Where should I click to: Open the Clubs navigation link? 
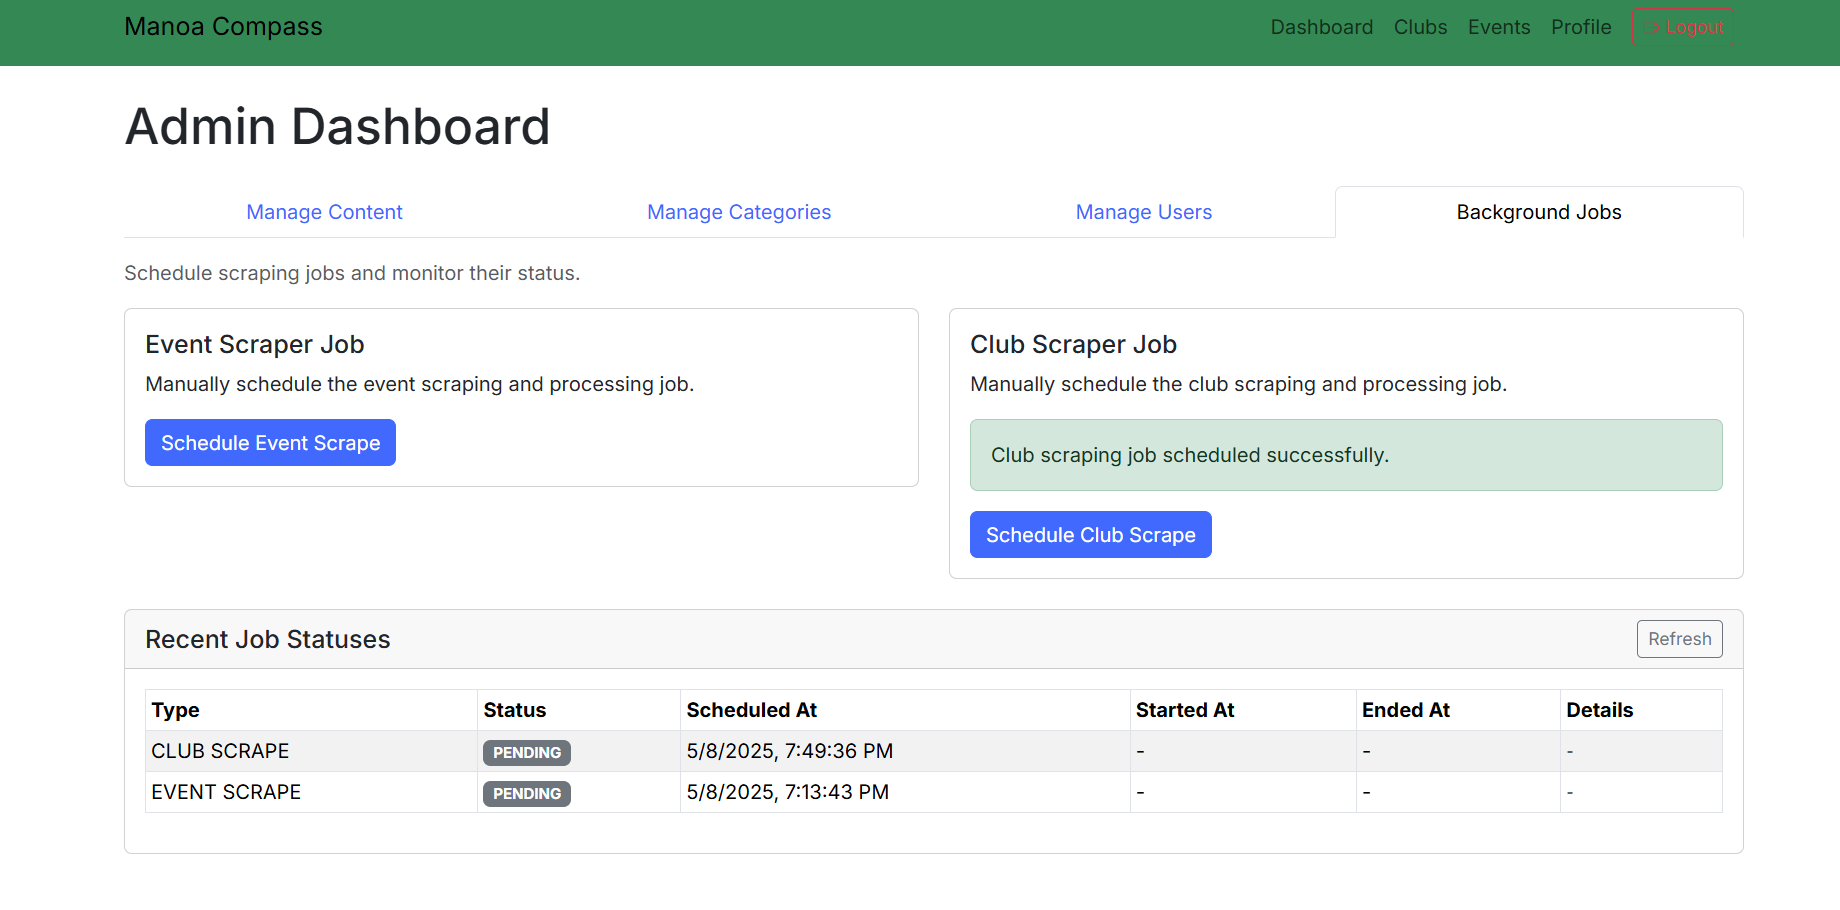(1420, 27)
